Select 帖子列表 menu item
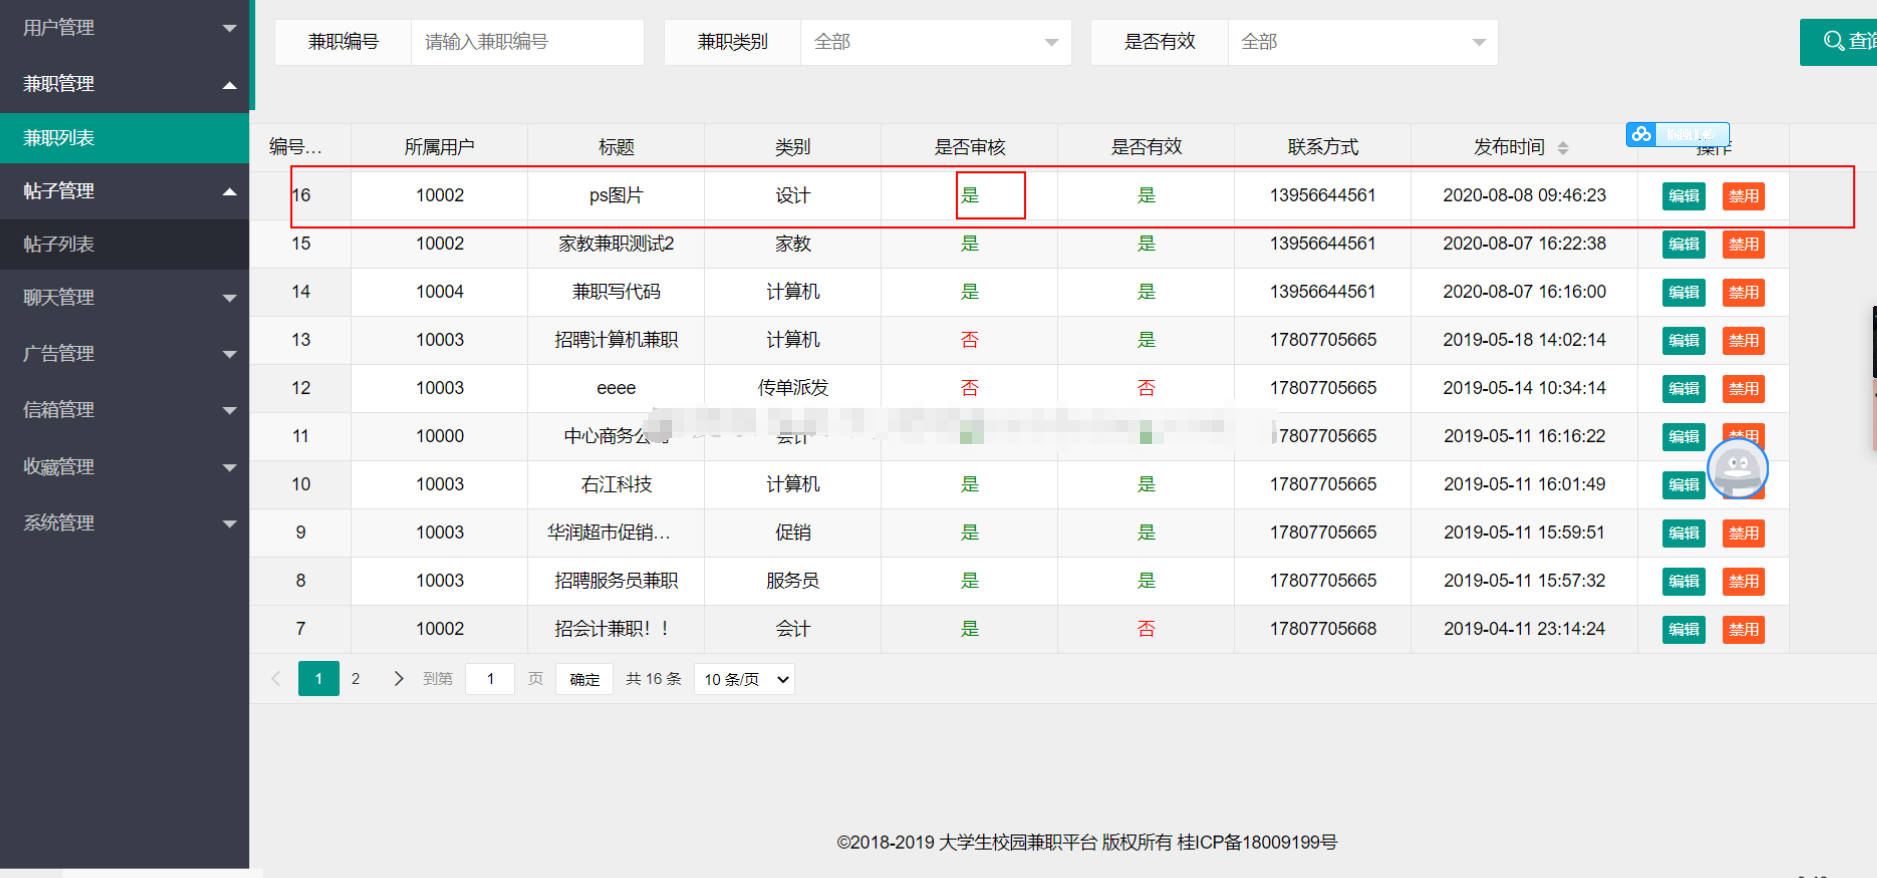Screen dimensions: 1877x878 [x=124, y=244]
